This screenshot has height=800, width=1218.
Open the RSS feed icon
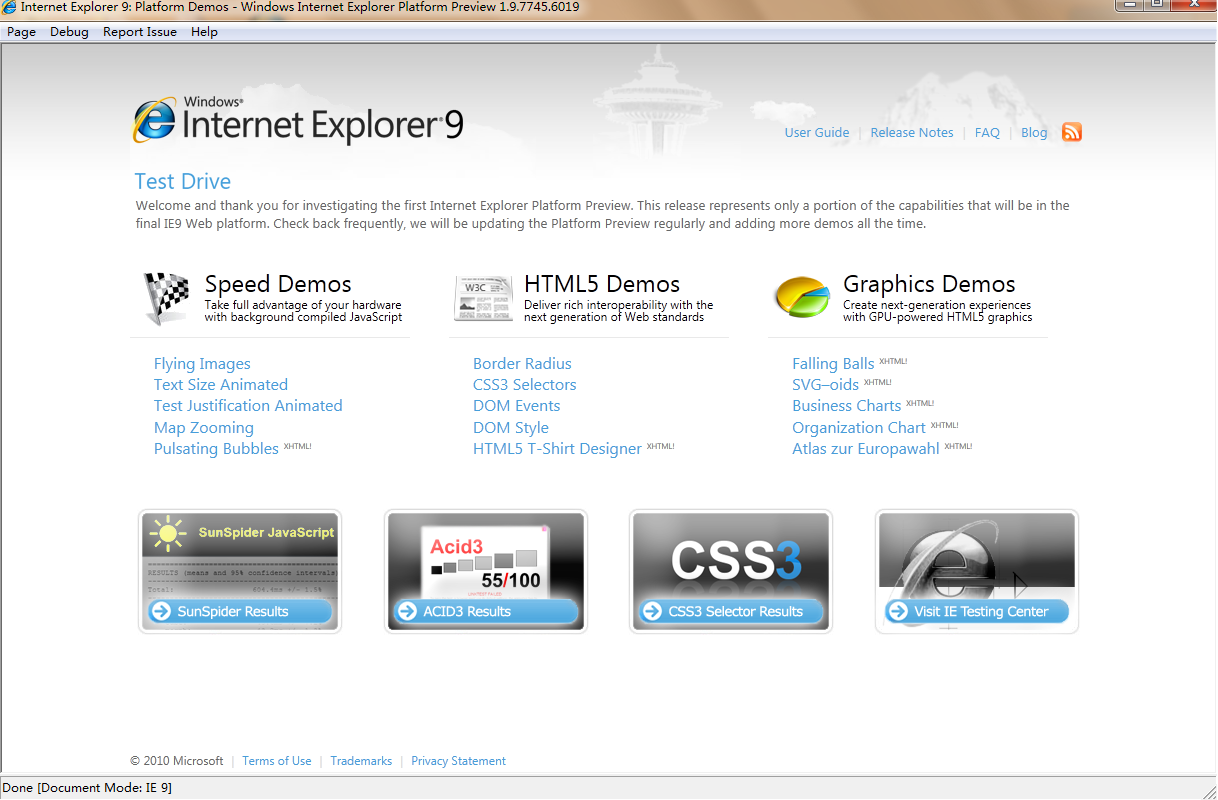(1071, 131)
